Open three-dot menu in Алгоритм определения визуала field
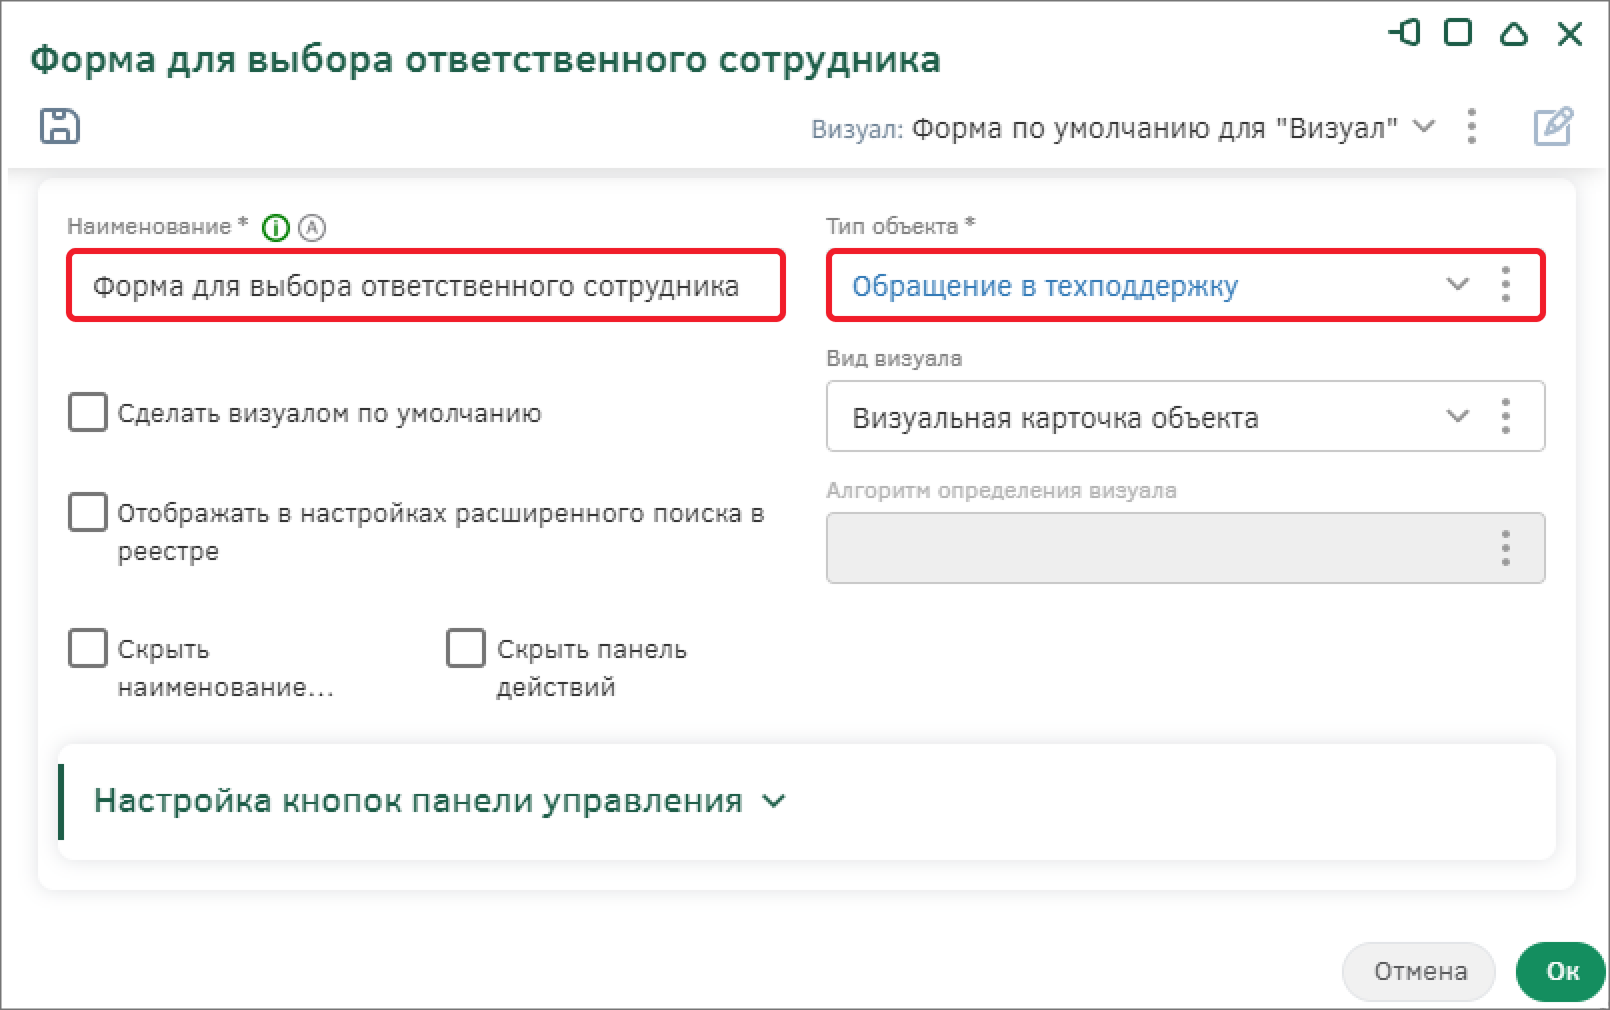The width and height of the screenshot is (1610, 1010). click(x=1506, y=548)
